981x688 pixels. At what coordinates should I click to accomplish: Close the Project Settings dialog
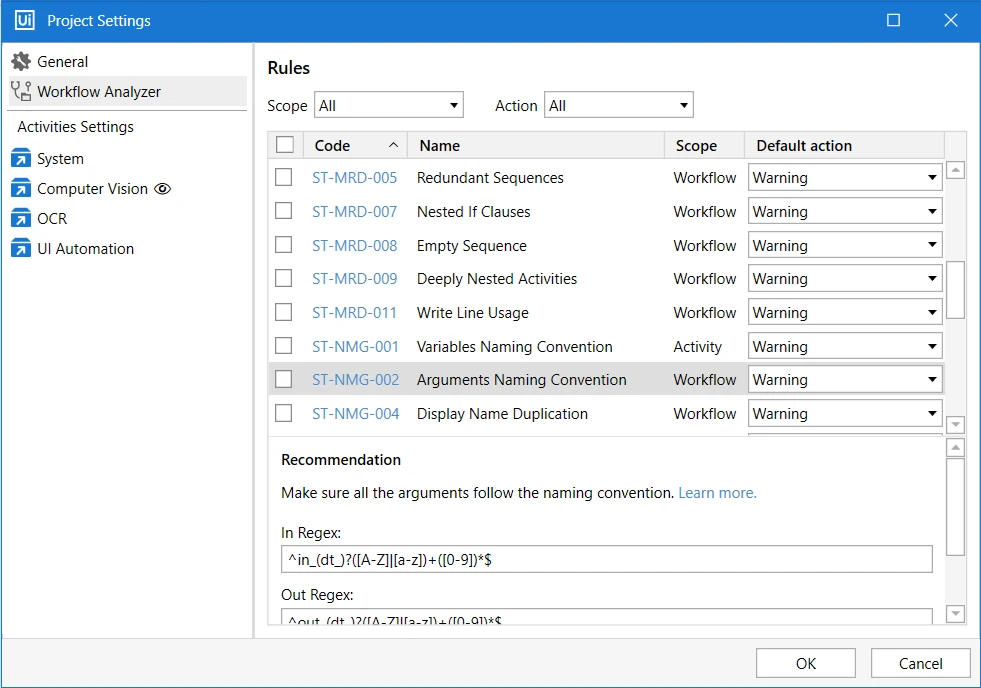coord(951,20)
